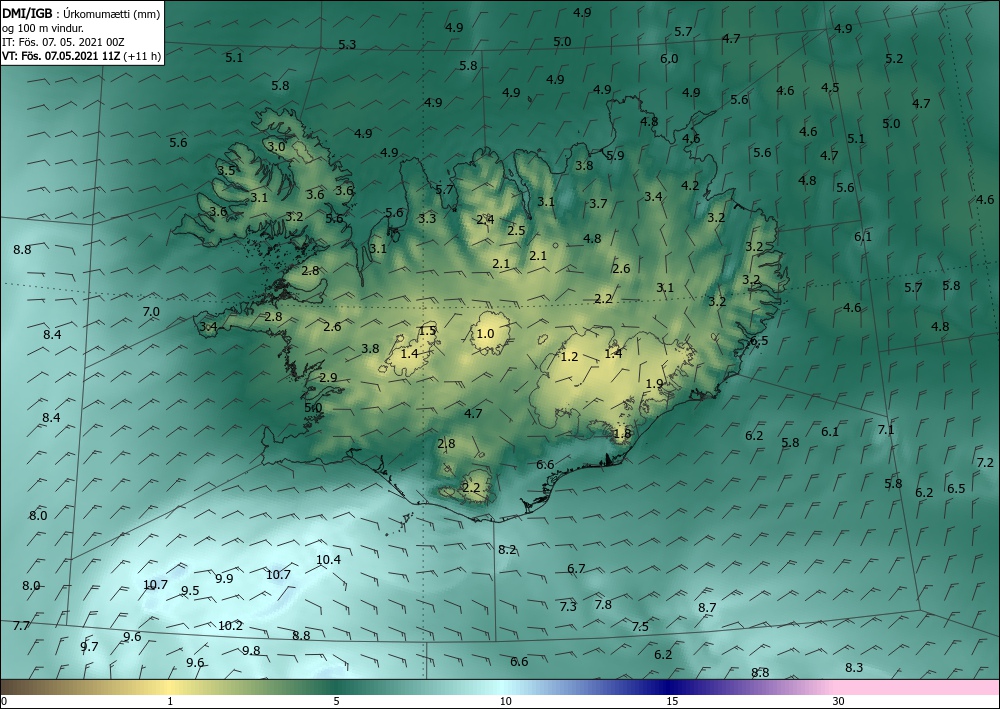This screenshot has height=709, width=1000.
Task: Click the map value '5.2'
Action: click(894, 59)
